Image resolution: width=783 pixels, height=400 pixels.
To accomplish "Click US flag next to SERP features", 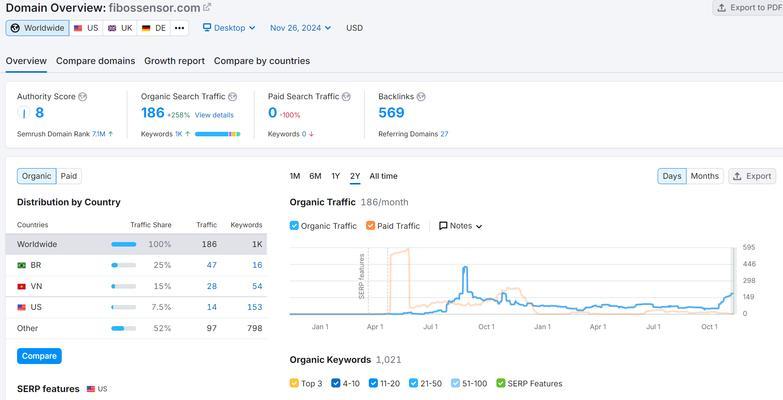I will [91, 389].
